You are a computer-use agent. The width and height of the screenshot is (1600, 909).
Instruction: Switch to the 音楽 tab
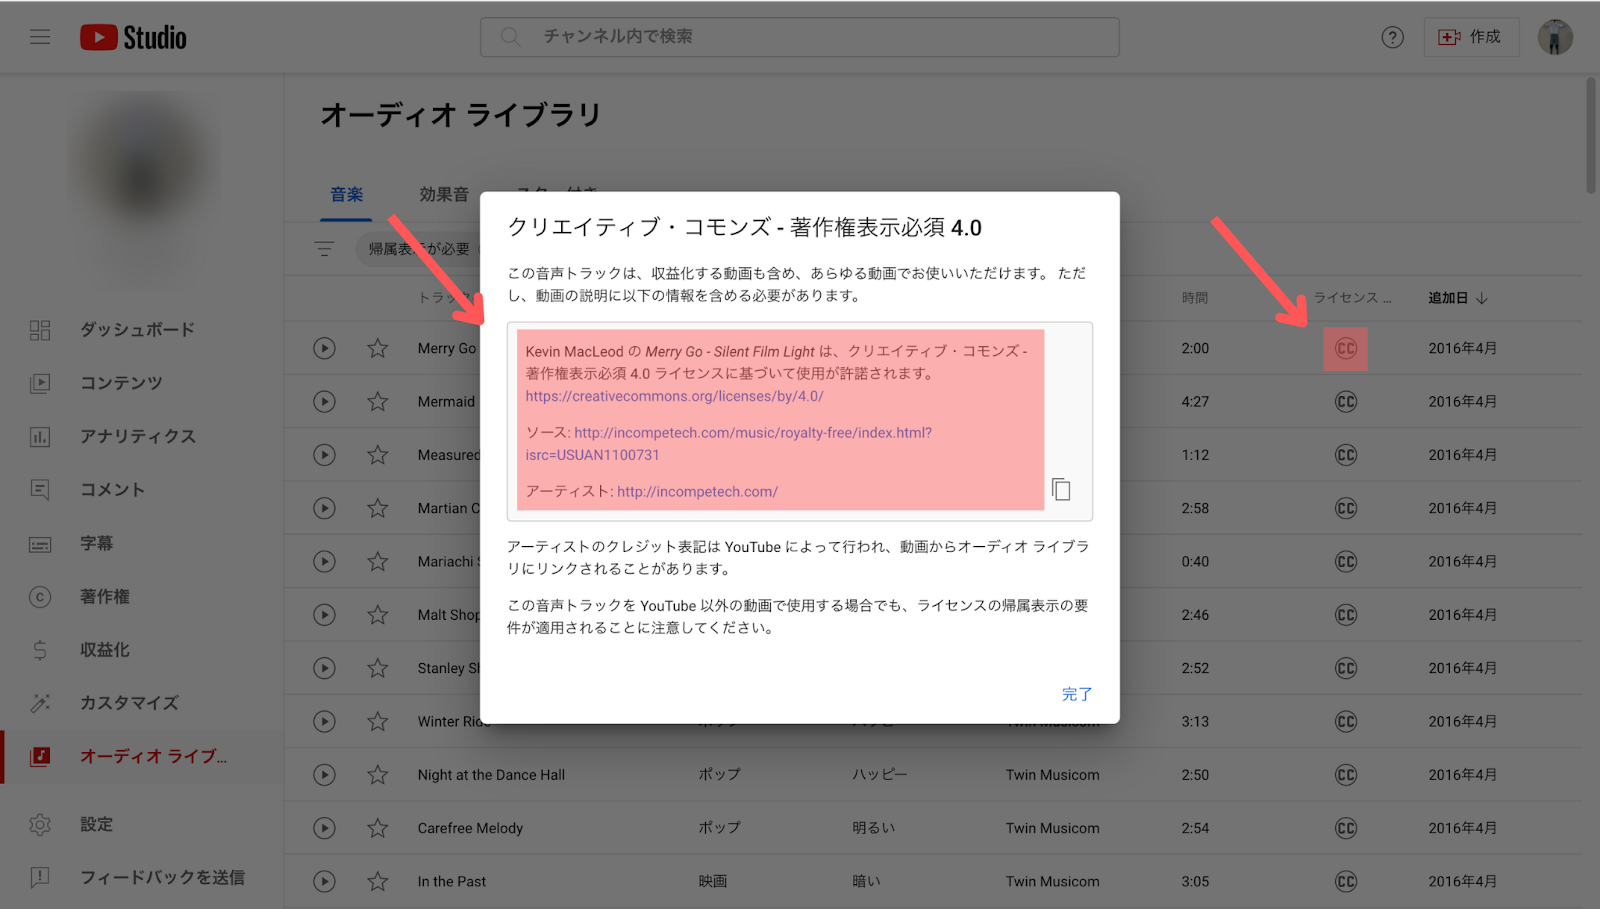[347, 195]
